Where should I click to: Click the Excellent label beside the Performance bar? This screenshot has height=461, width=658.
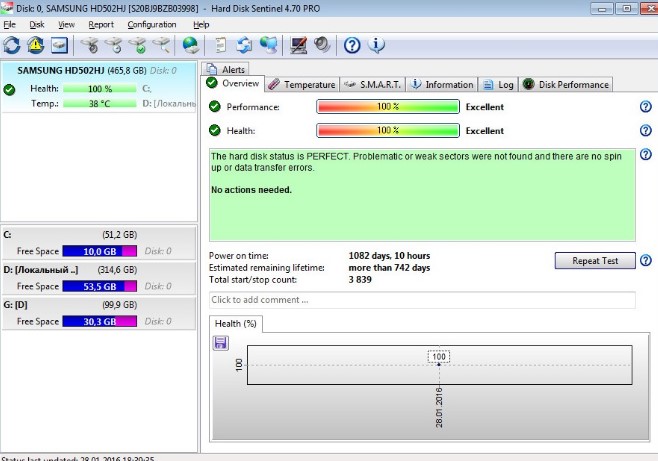coord(484,107)
